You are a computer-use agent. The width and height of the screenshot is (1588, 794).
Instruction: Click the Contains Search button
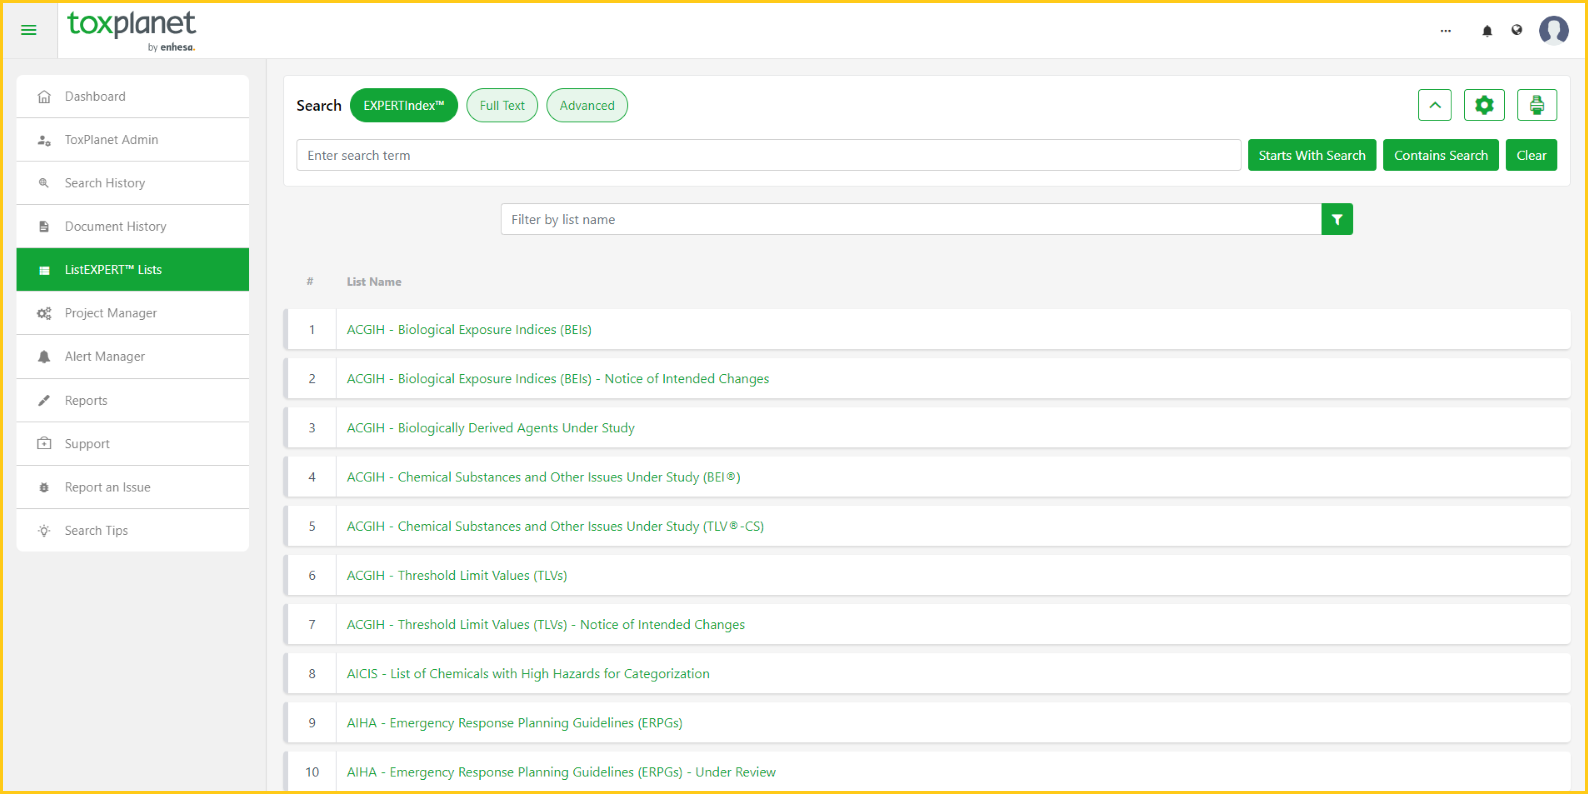pyautogui.click(x=1440, y=155)
